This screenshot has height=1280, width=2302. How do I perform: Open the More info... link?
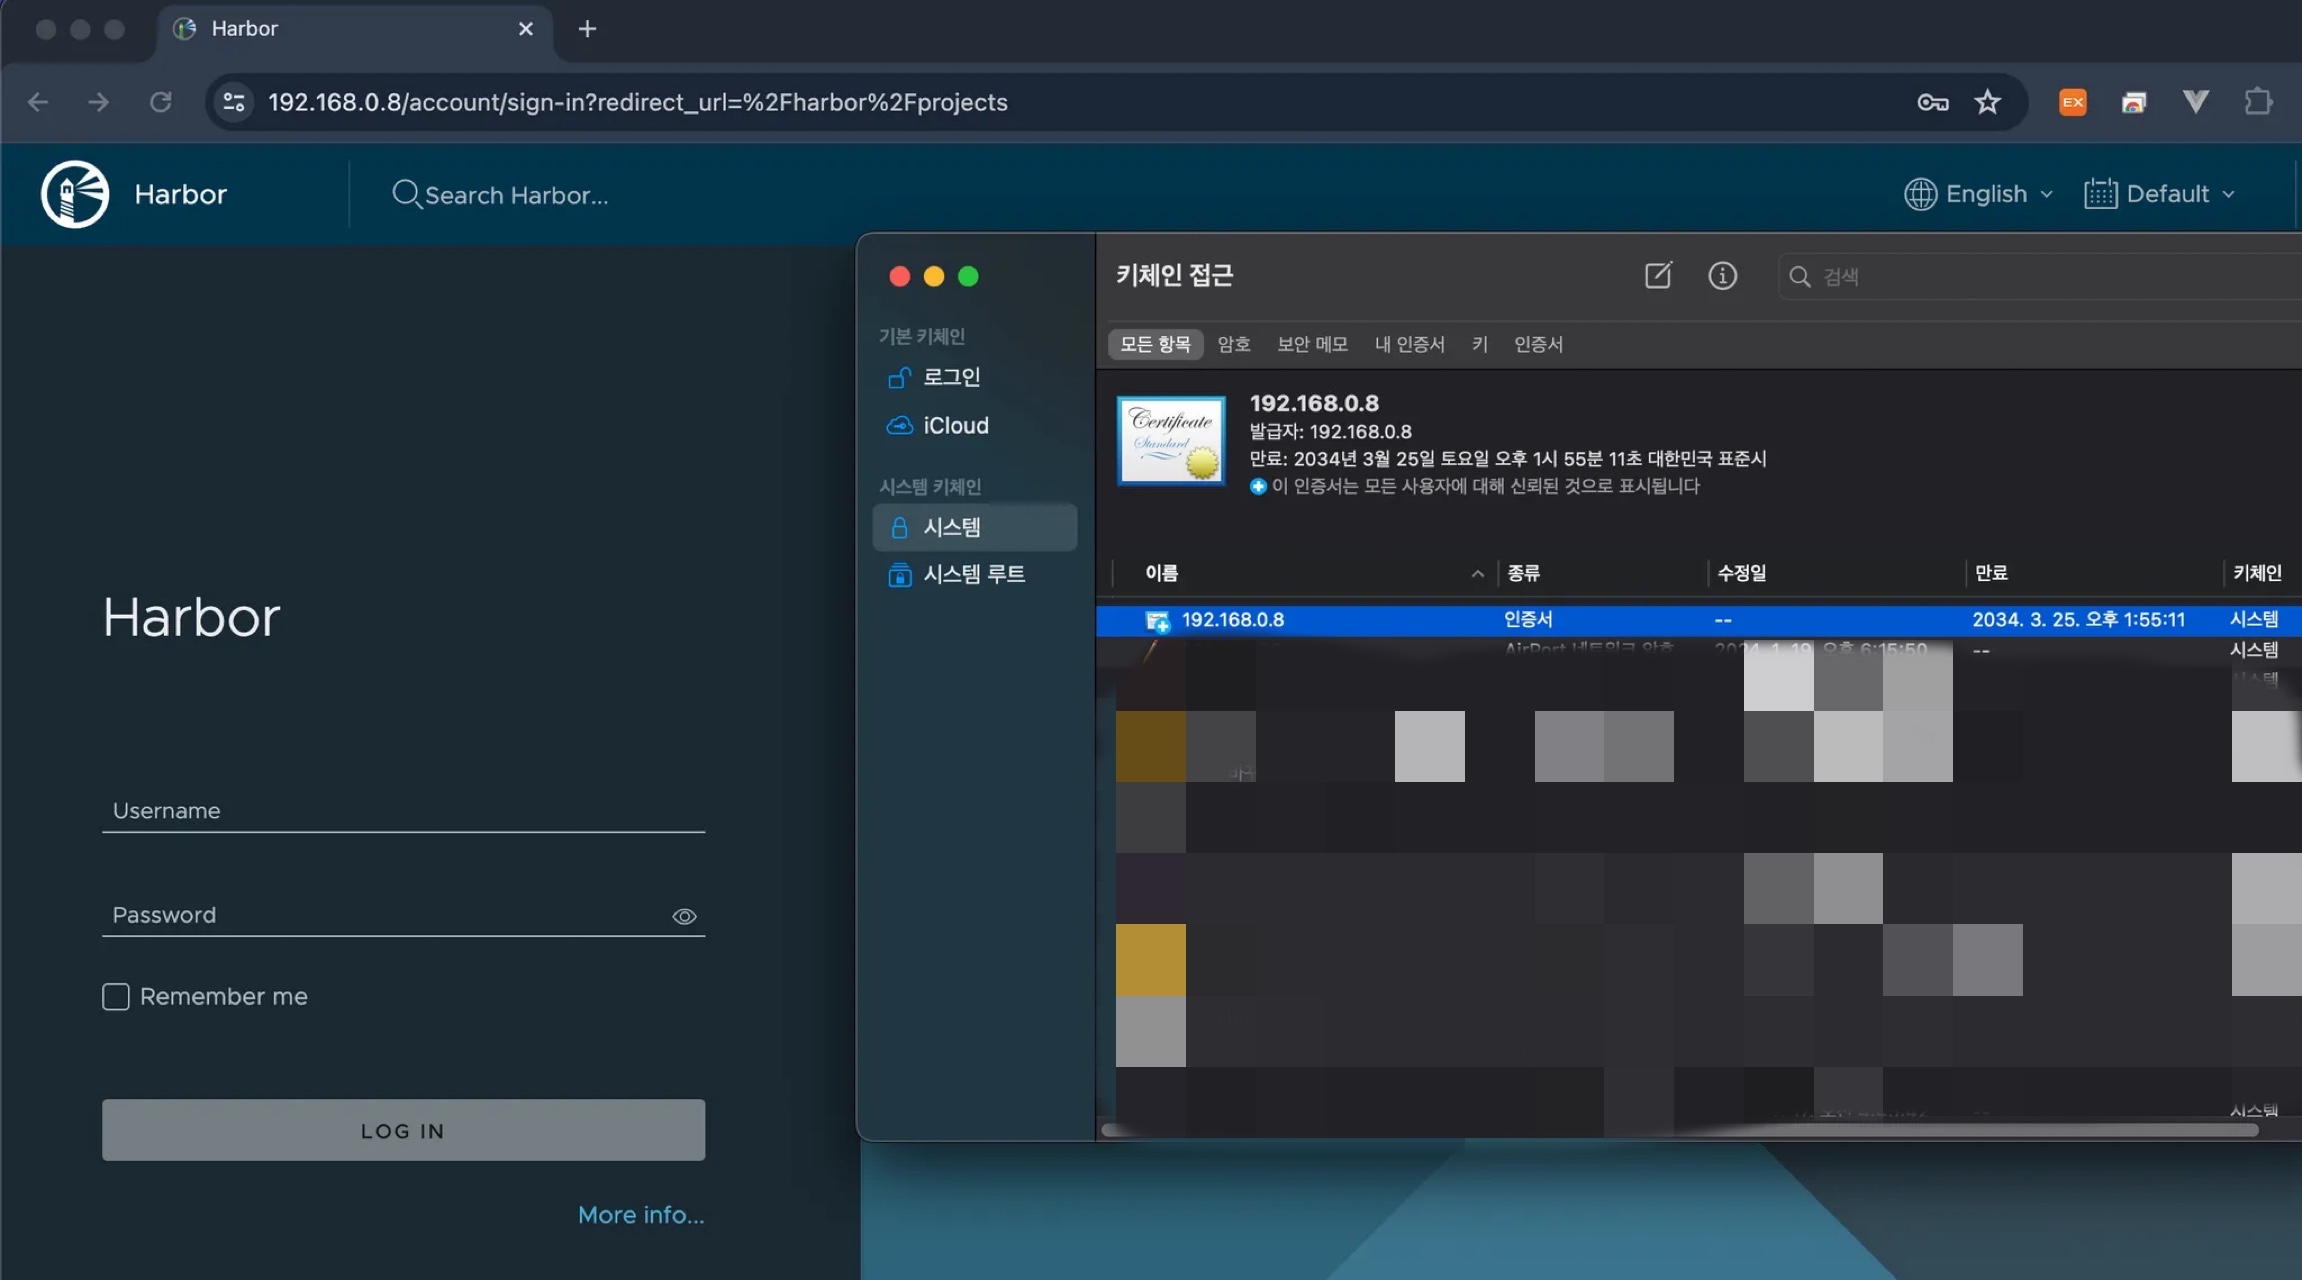pyautogui.click(x=641, y=1215)
